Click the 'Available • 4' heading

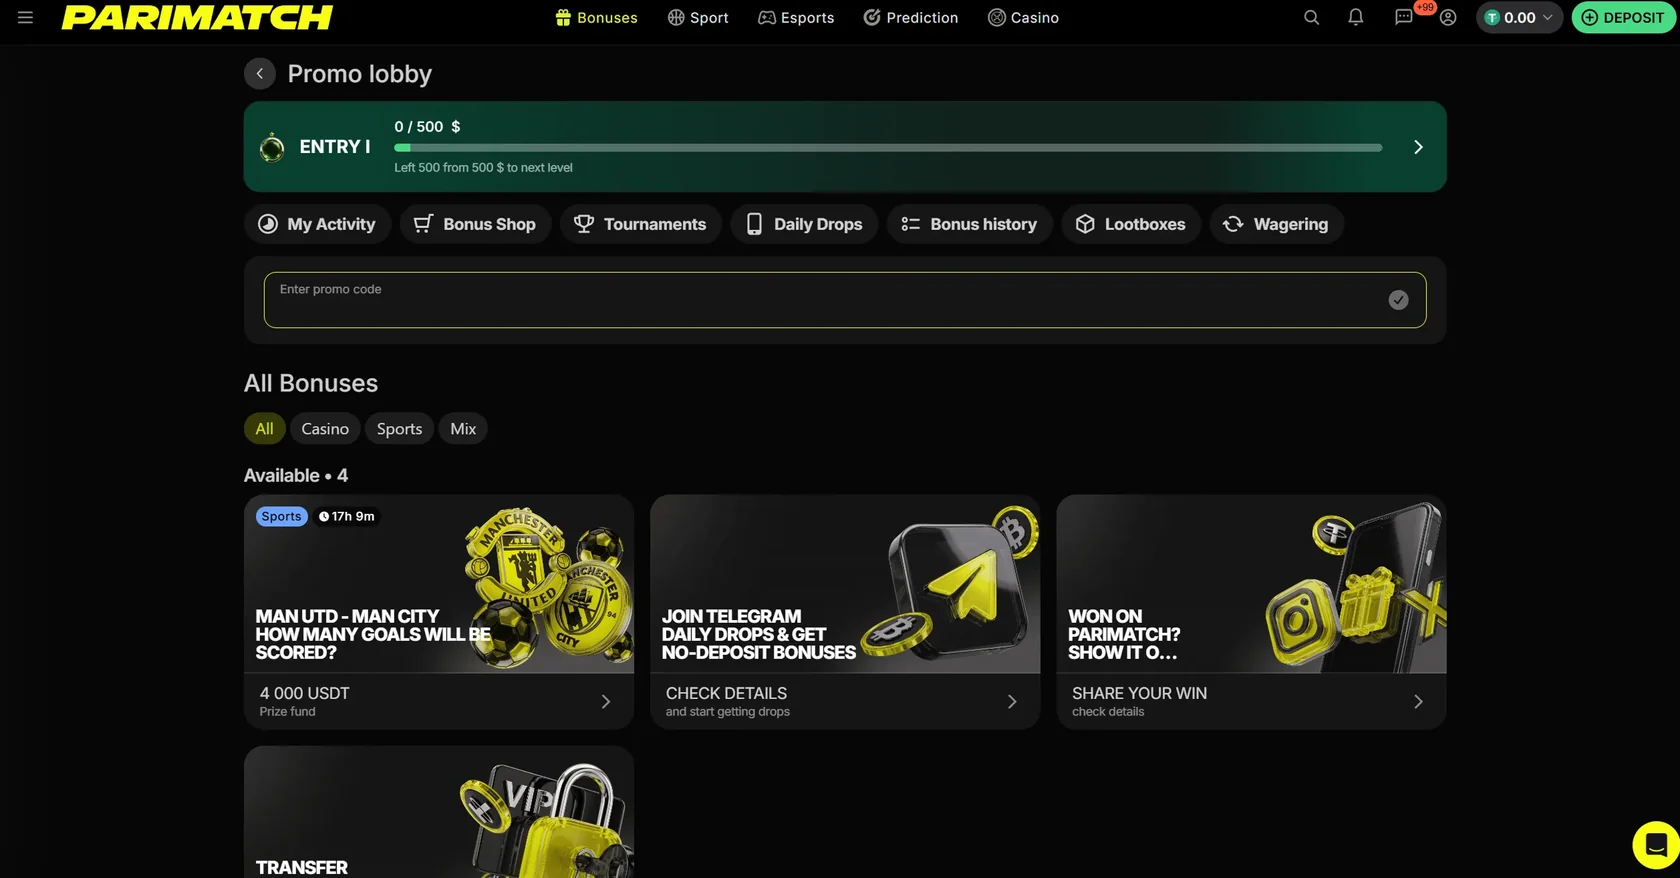pos(296,476)
